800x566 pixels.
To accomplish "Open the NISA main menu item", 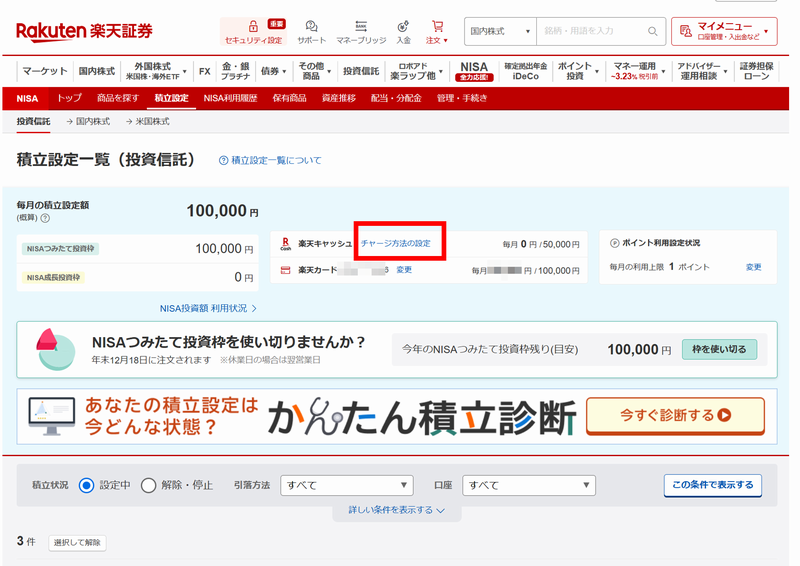I will [474, 71].
